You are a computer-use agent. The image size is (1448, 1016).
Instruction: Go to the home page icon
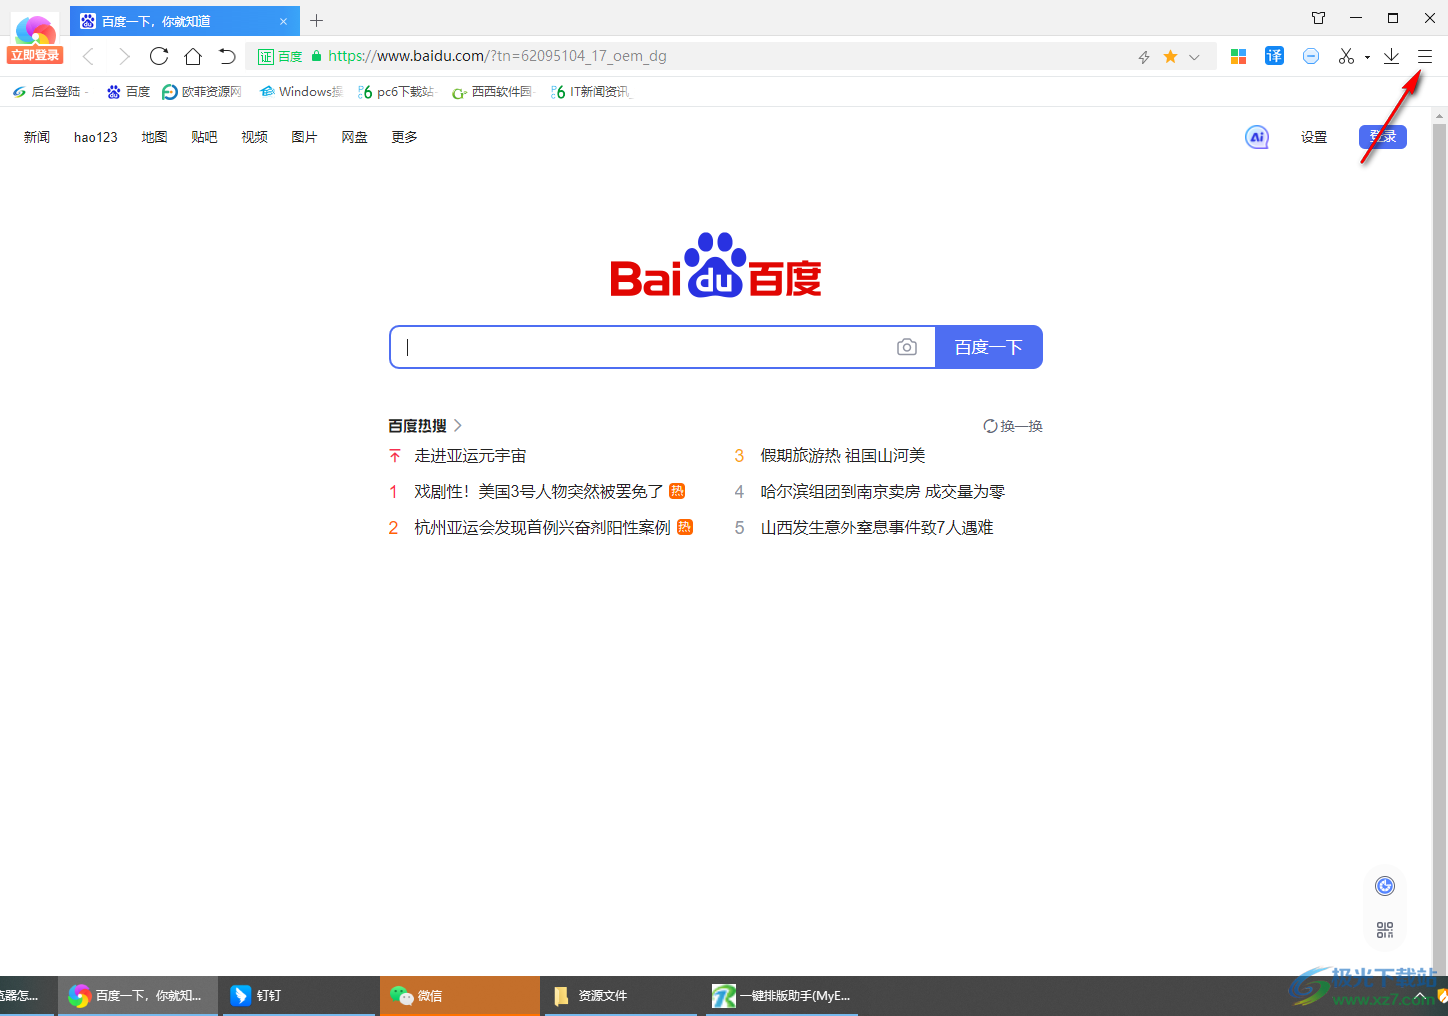193,56
